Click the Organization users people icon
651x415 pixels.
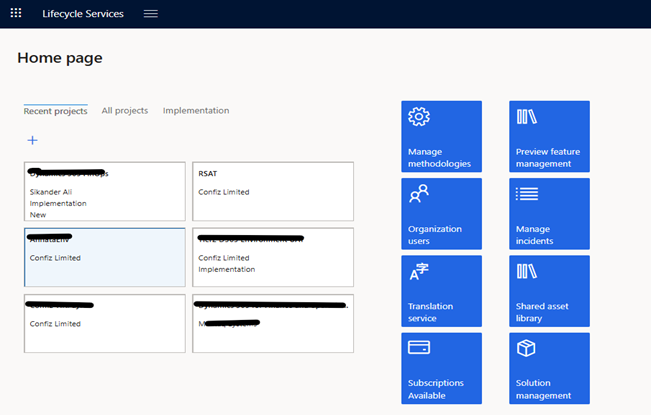point(419,194)
